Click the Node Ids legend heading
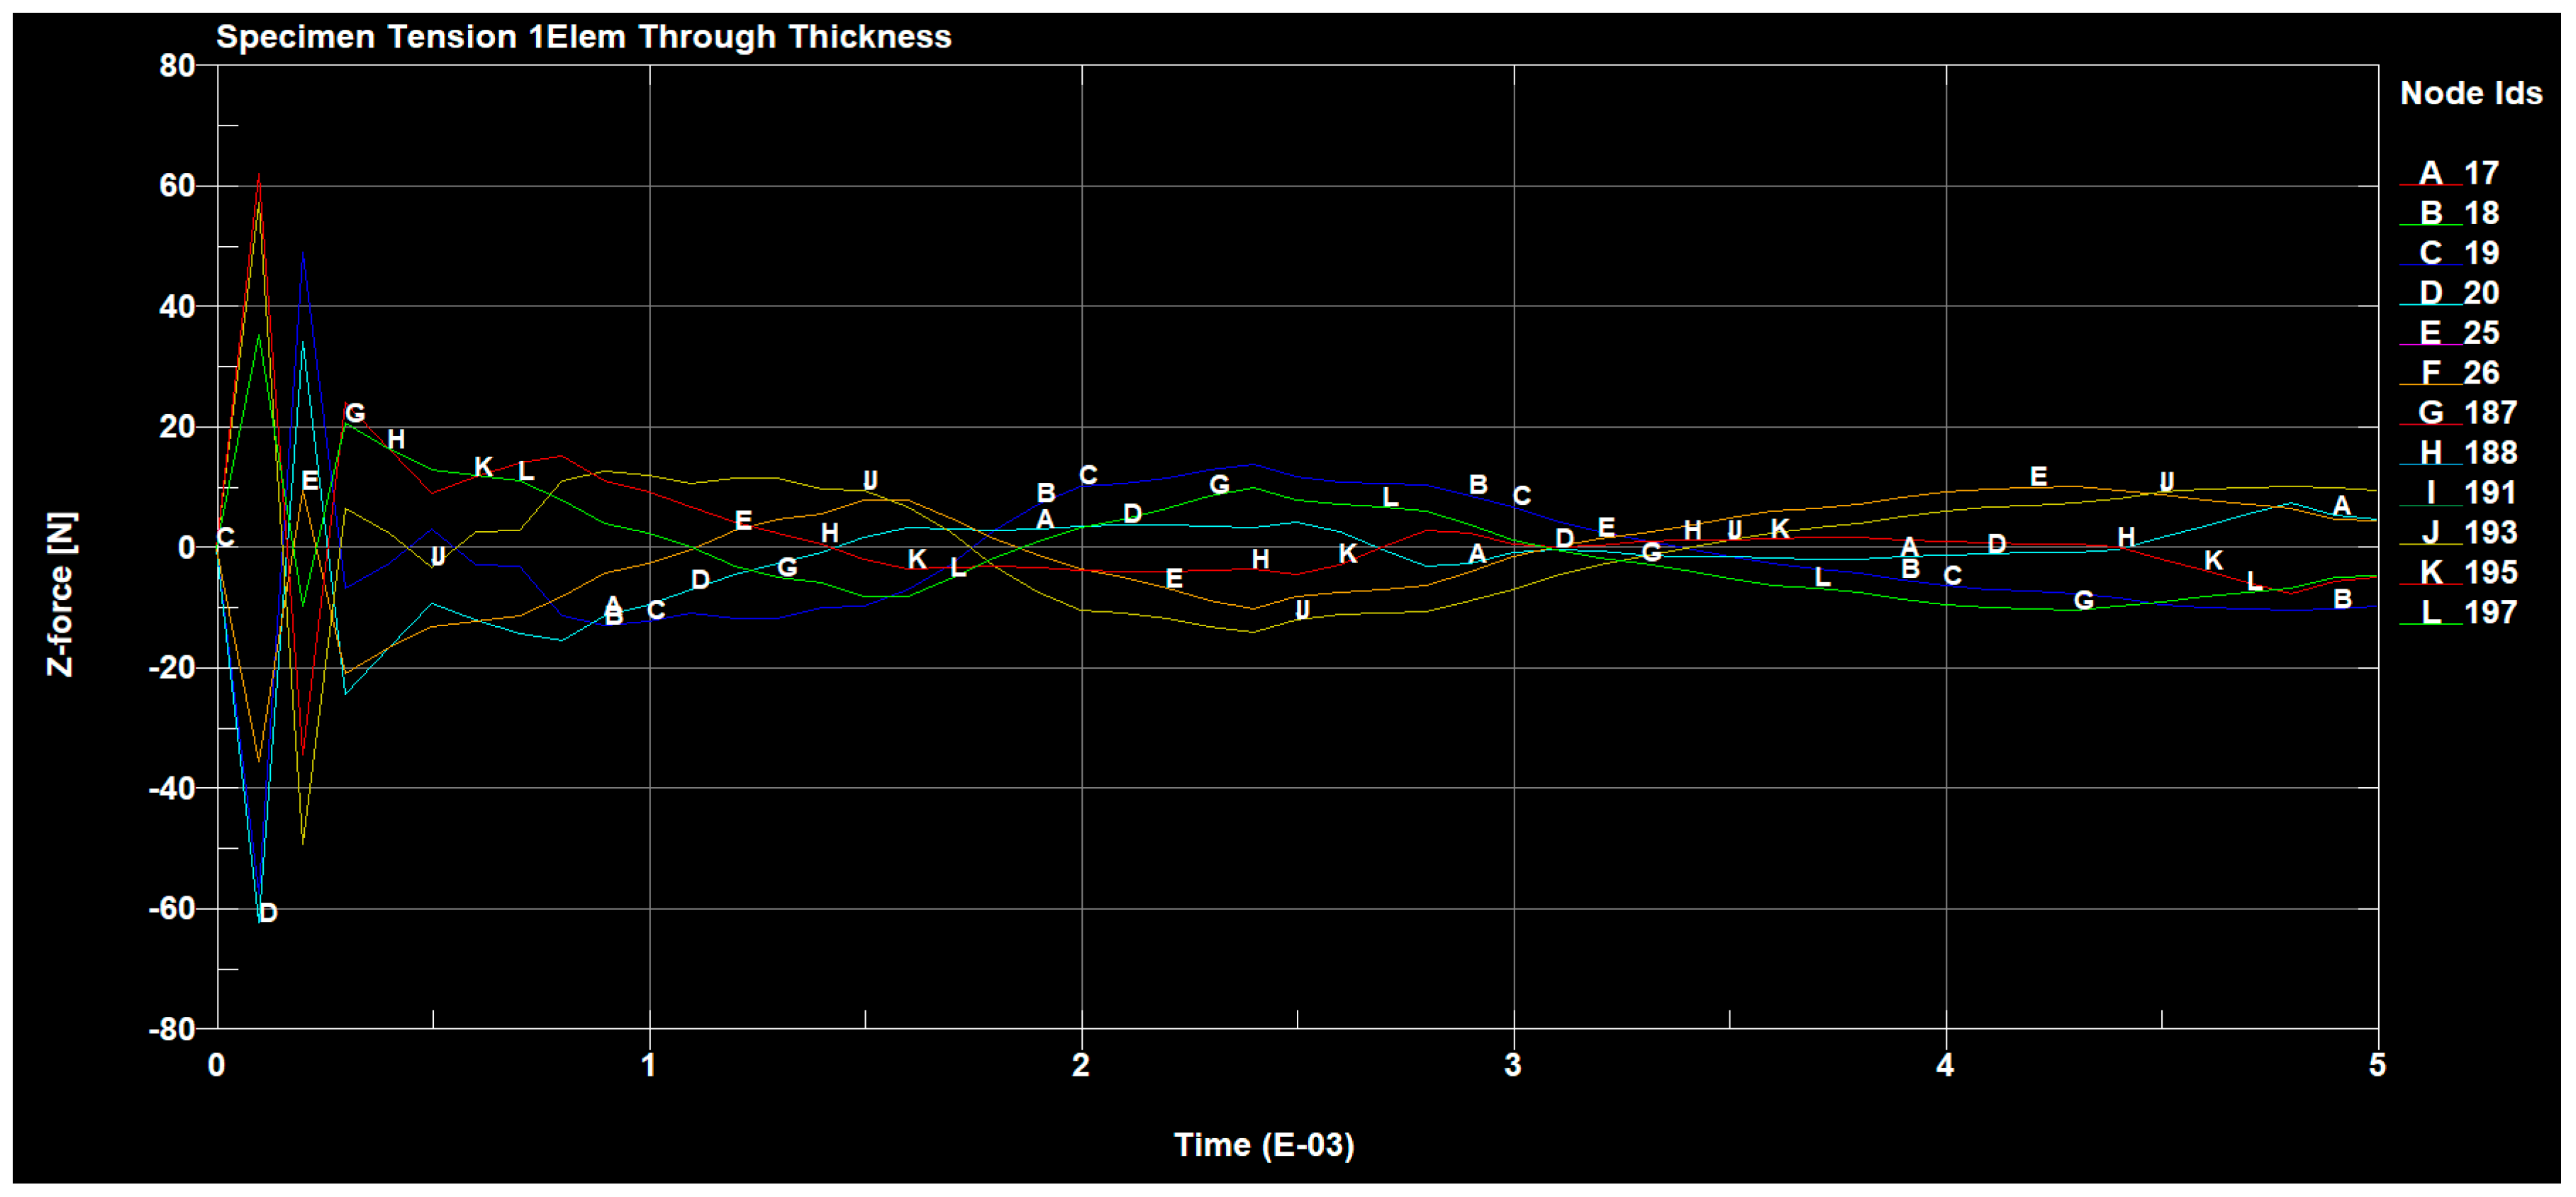Image resolution: width=2576 pixels, height=1197 pixels. 2470,93
